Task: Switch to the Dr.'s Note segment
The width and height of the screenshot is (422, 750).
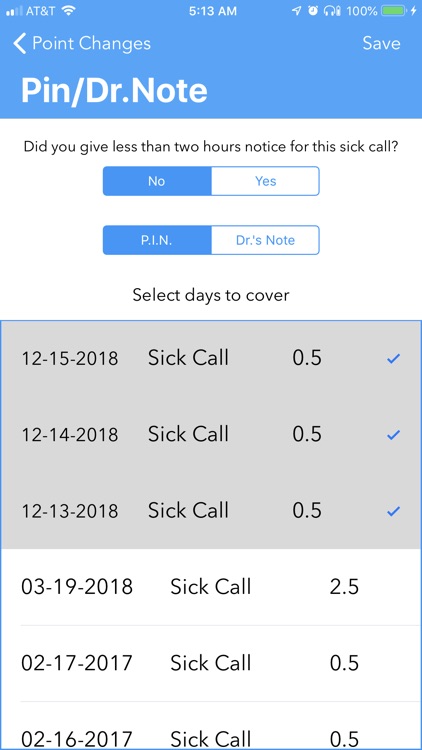Action: click(265, 240)
